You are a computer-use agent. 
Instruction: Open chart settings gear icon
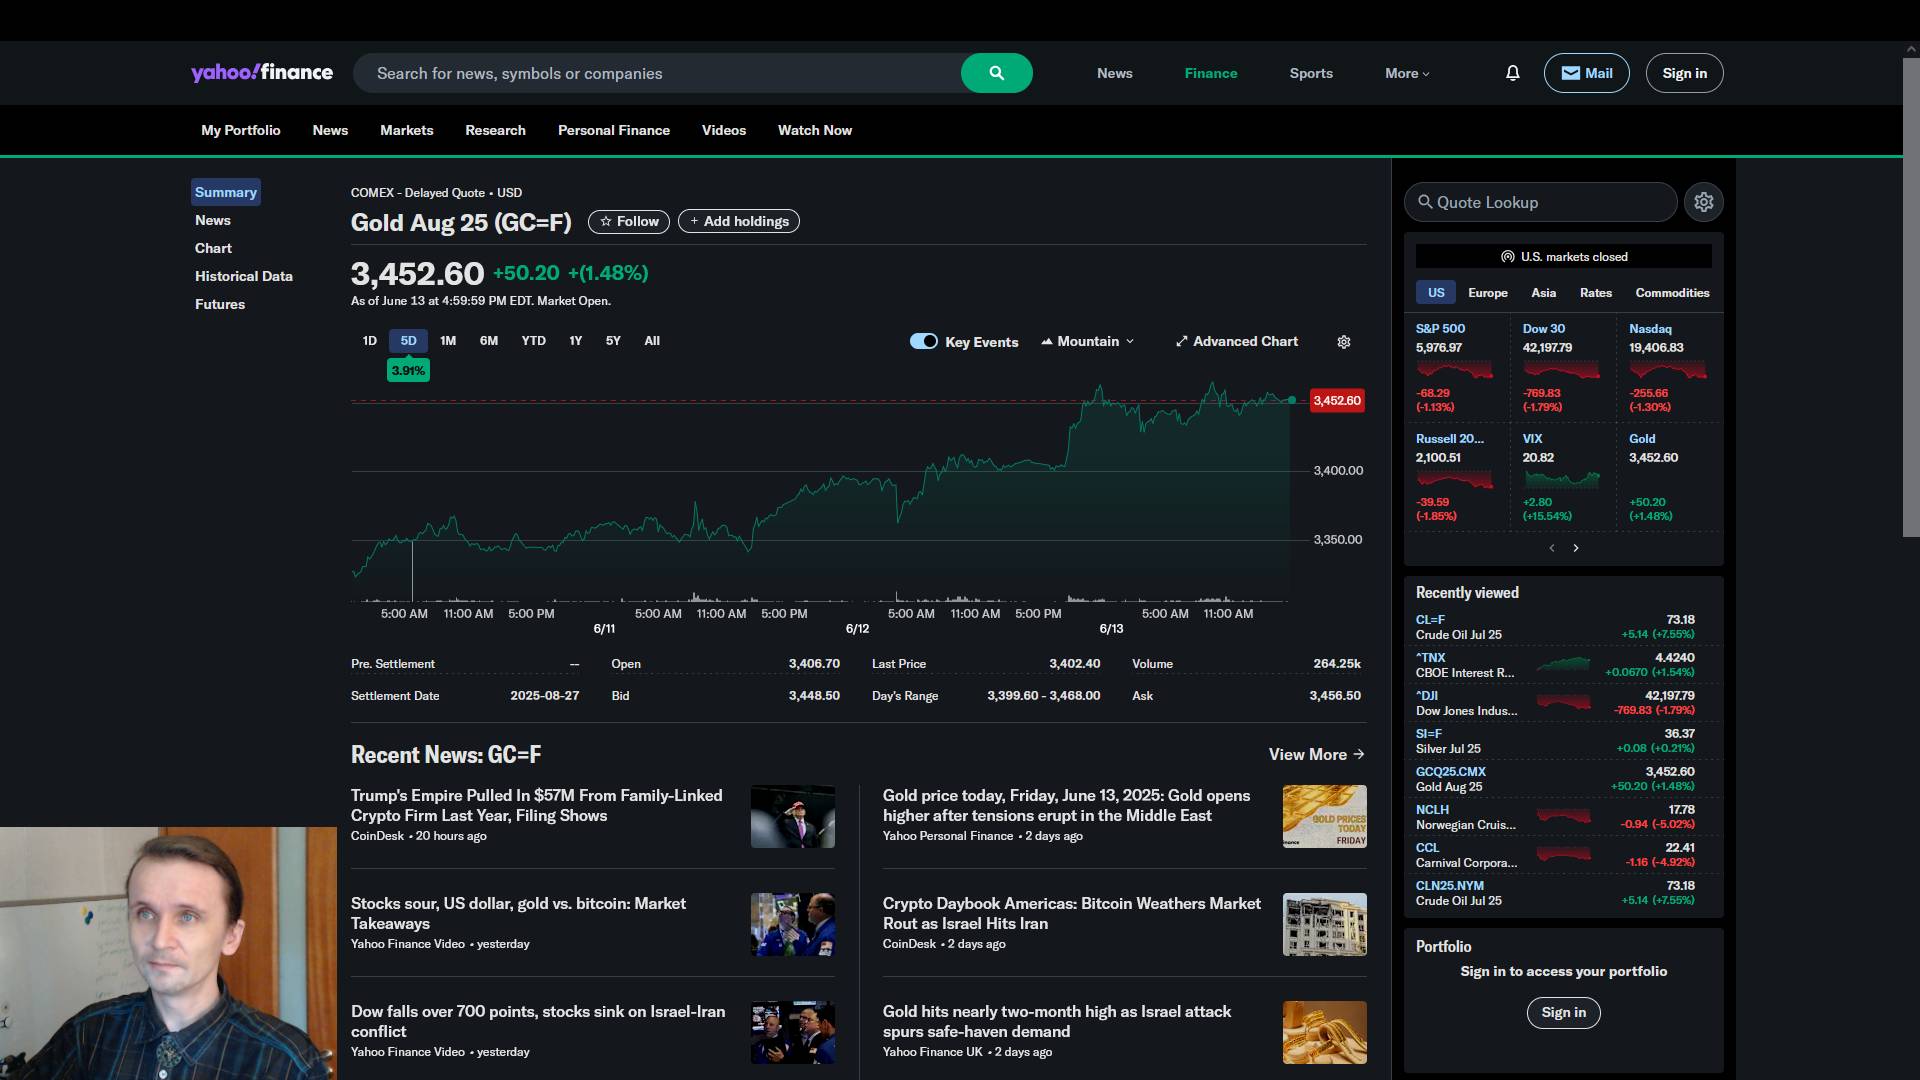point(1344,342)
